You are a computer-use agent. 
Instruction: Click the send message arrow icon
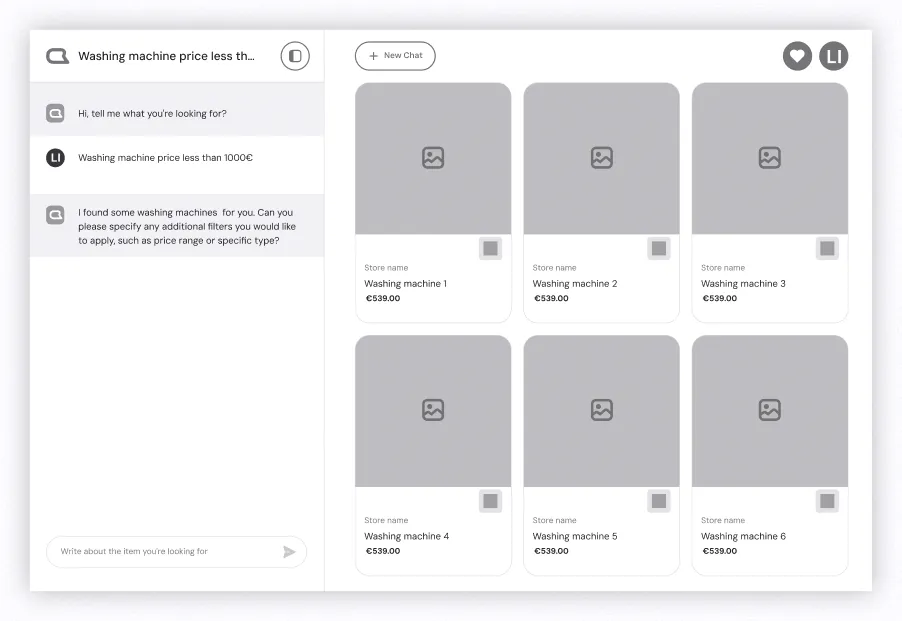[289, 551]
